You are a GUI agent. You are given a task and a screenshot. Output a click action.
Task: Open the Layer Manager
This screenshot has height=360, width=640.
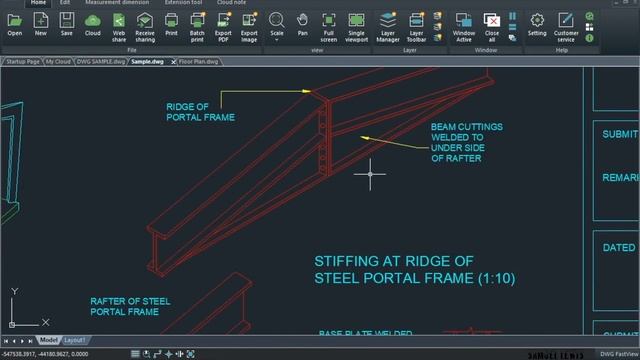coord(388,27)
